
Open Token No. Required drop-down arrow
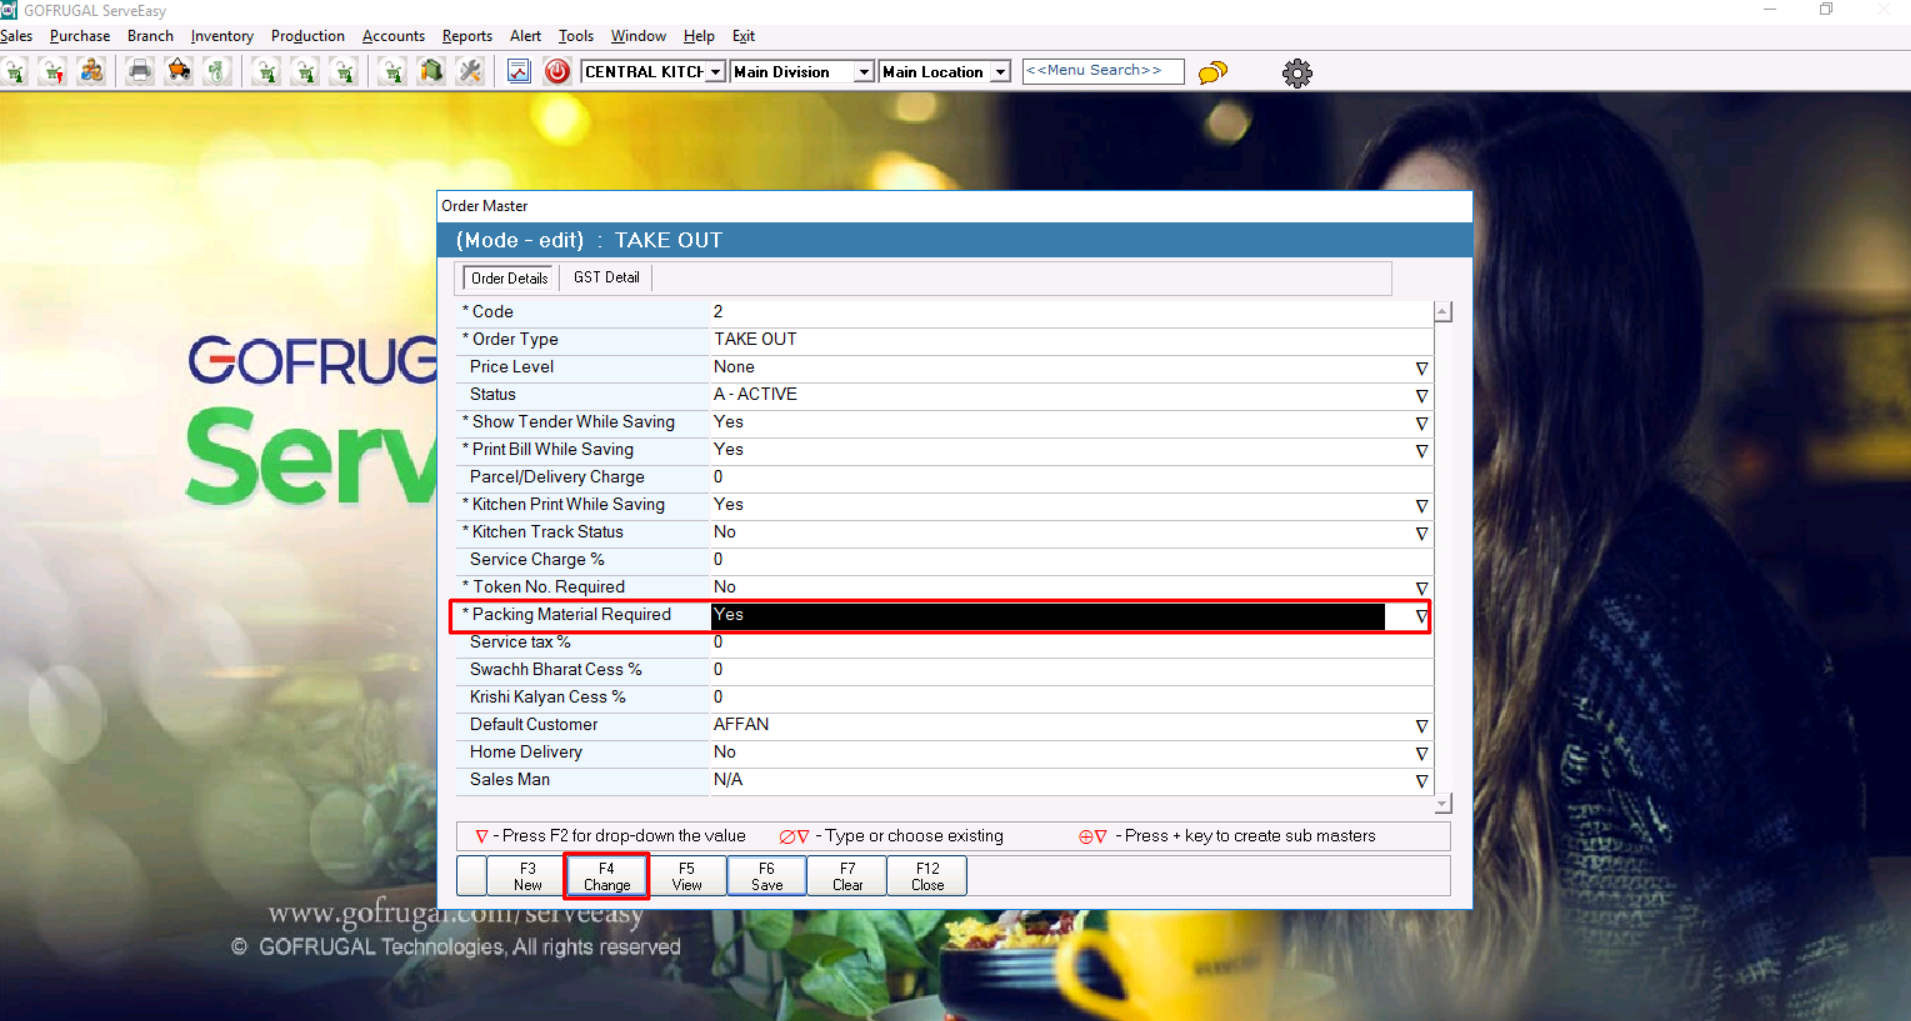coord(1421,589)
